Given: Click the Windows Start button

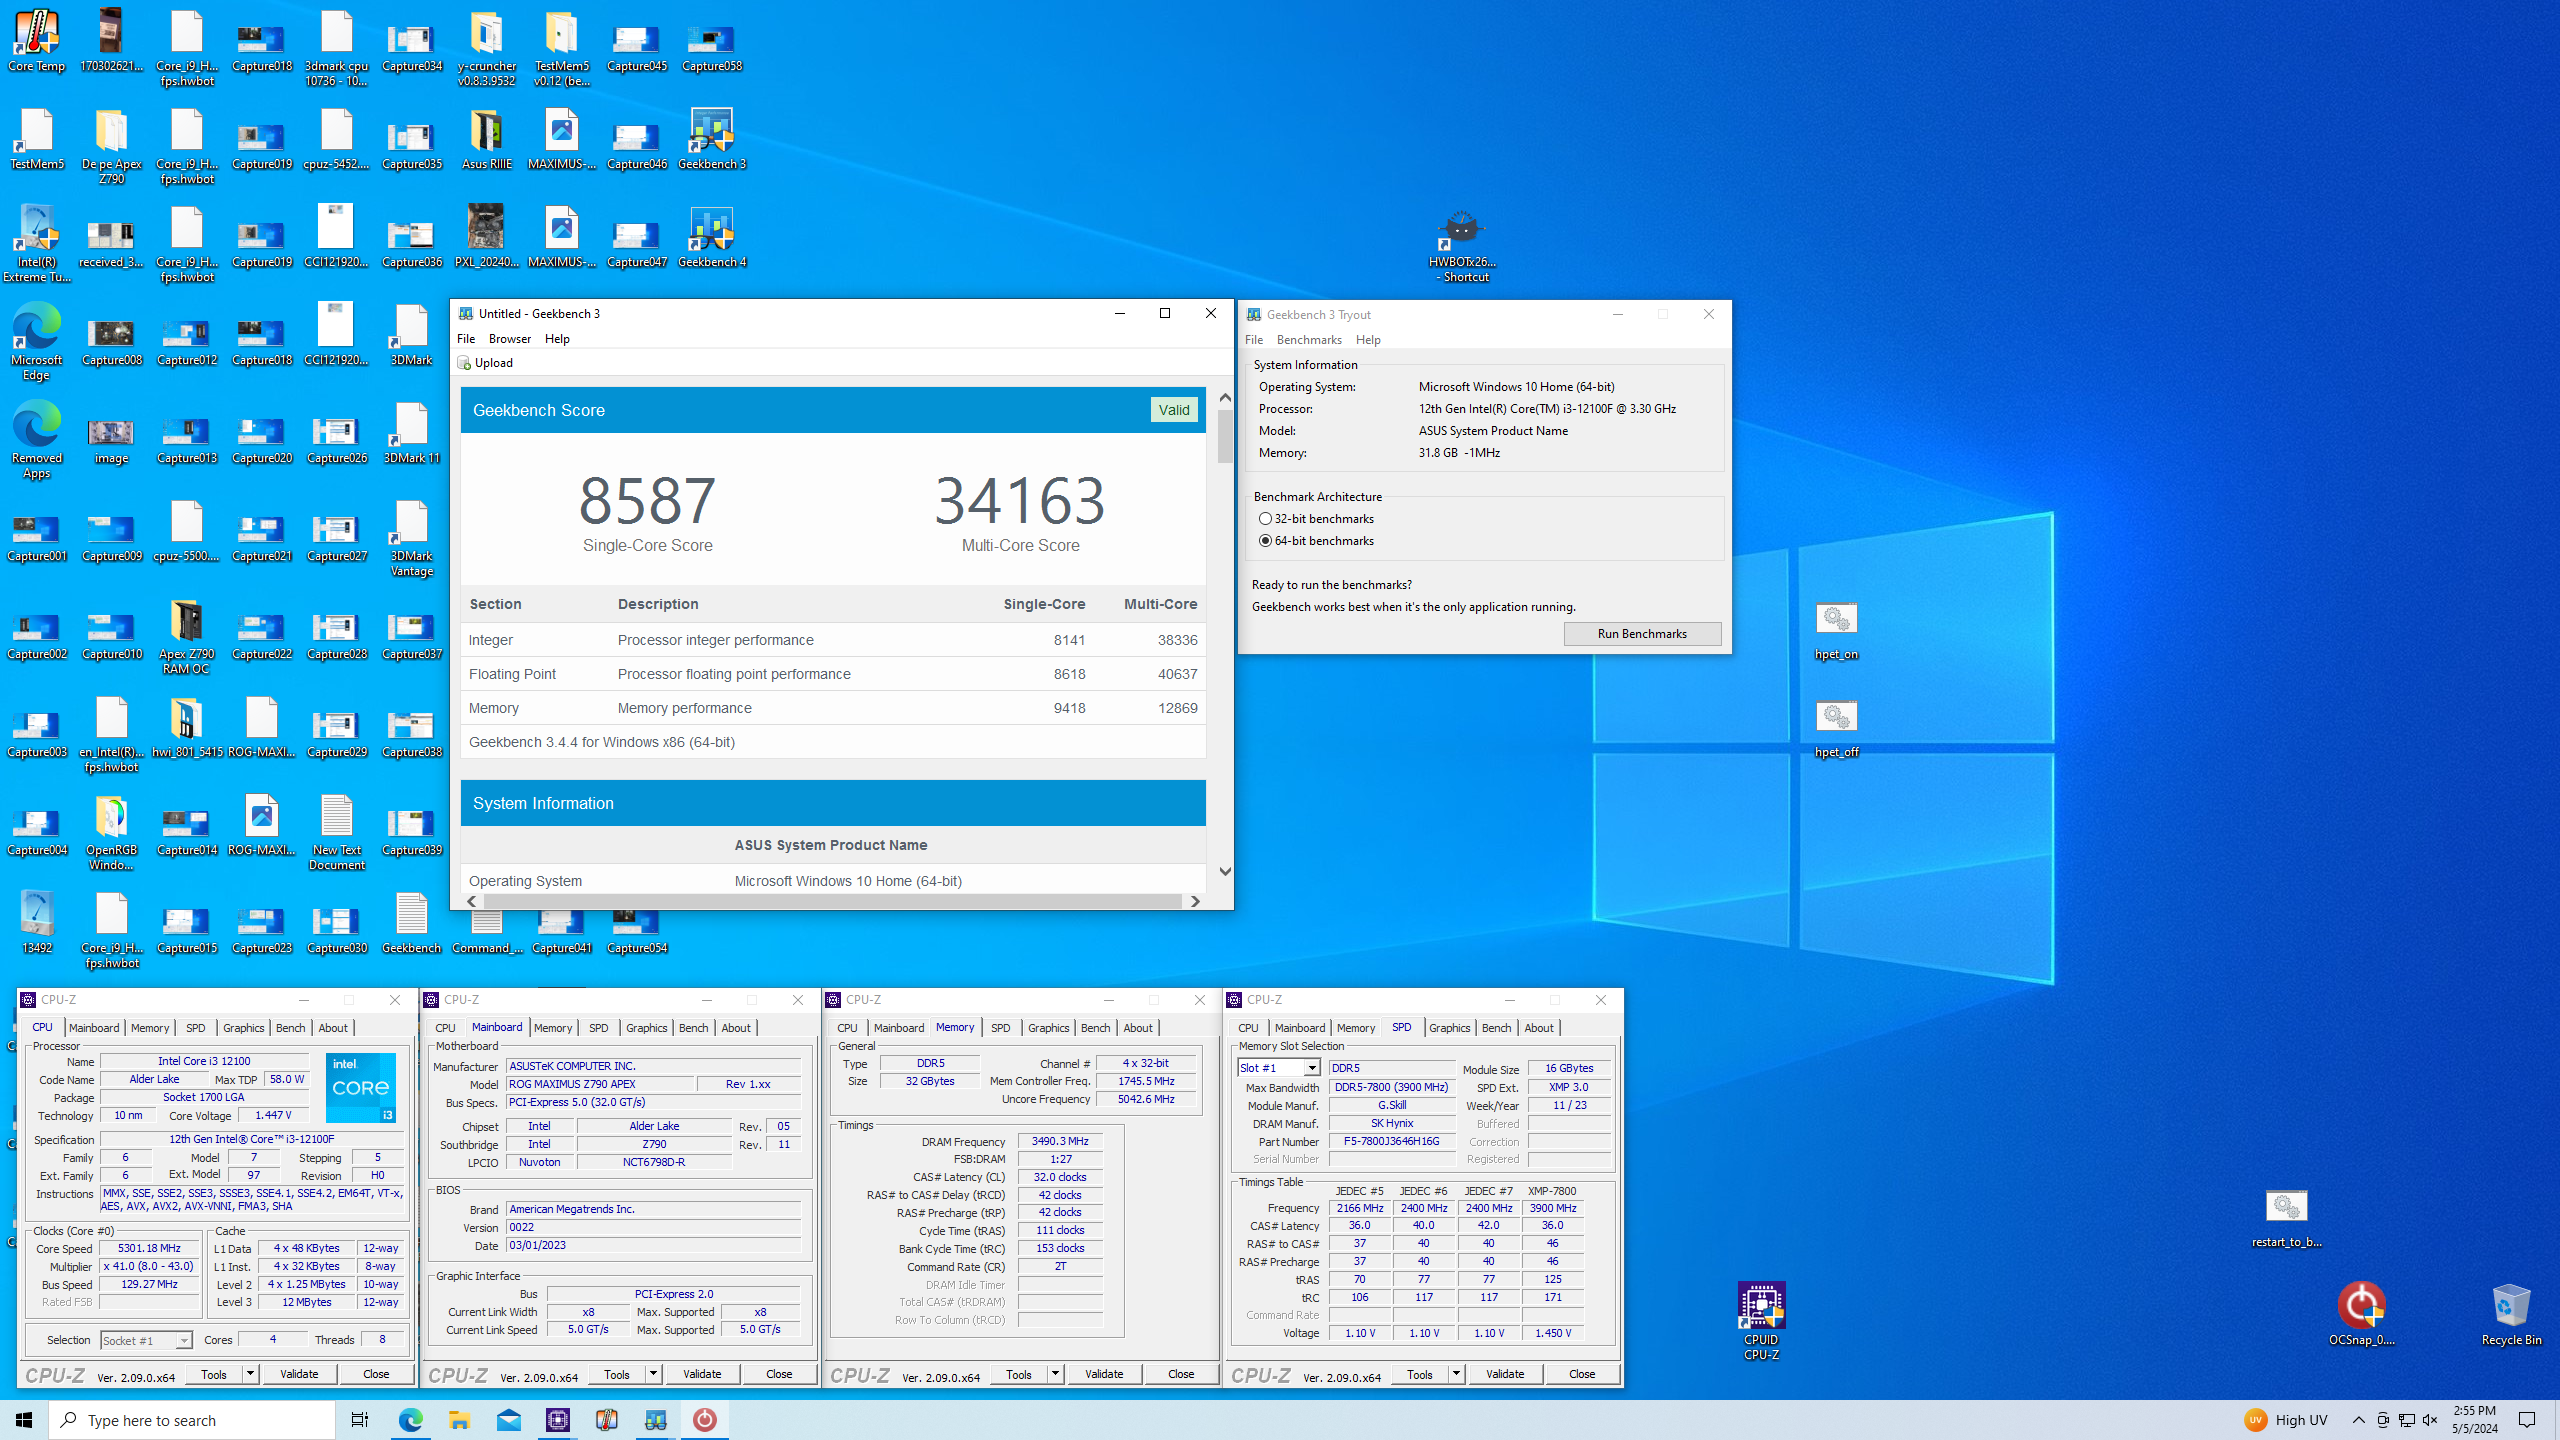Looking at the screenshot, I should (x=24, y=1420).
